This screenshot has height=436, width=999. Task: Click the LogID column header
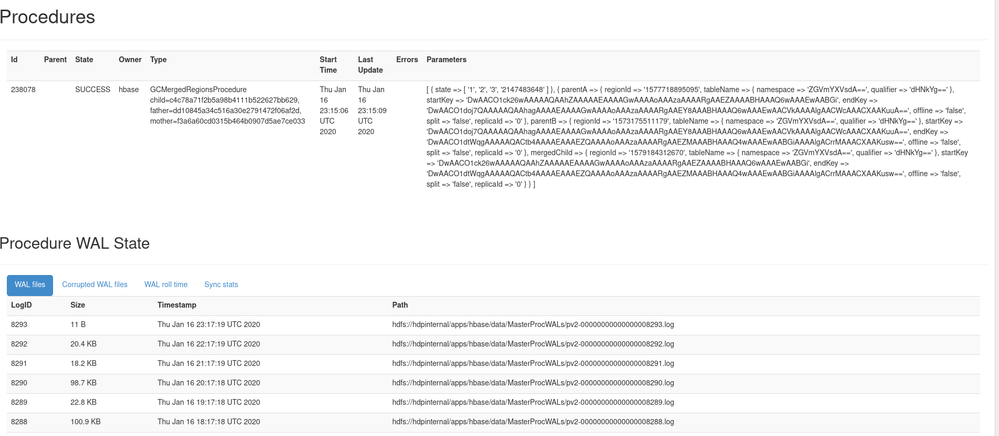click(21, 305)
